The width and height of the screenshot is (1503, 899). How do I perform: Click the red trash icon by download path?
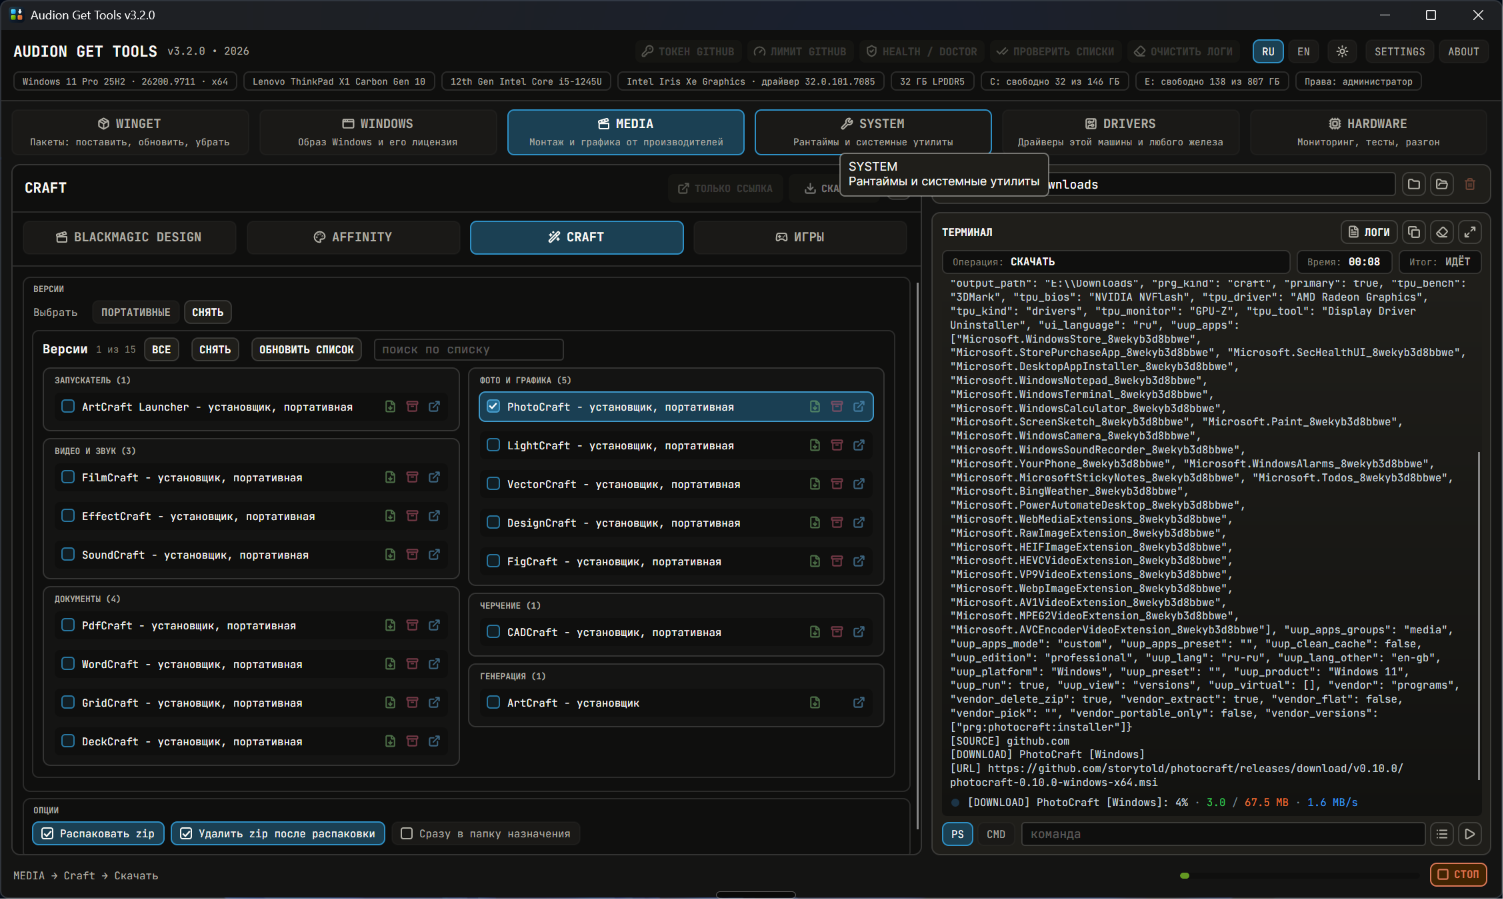pyautogui.click(x=1470, y=184)
